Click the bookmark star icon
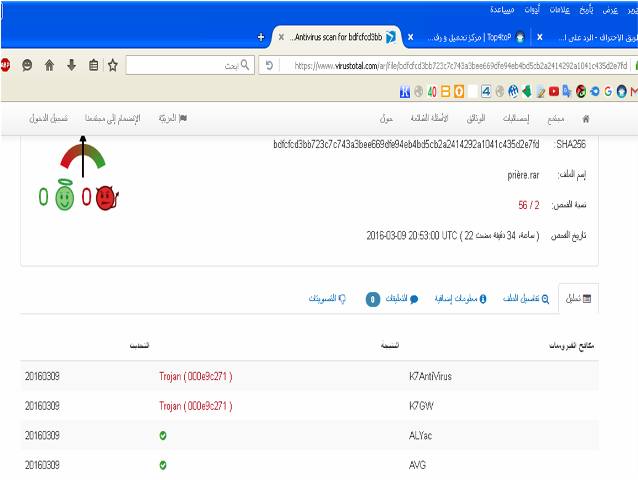Viewport: 638px width, 480px height. 113,65
